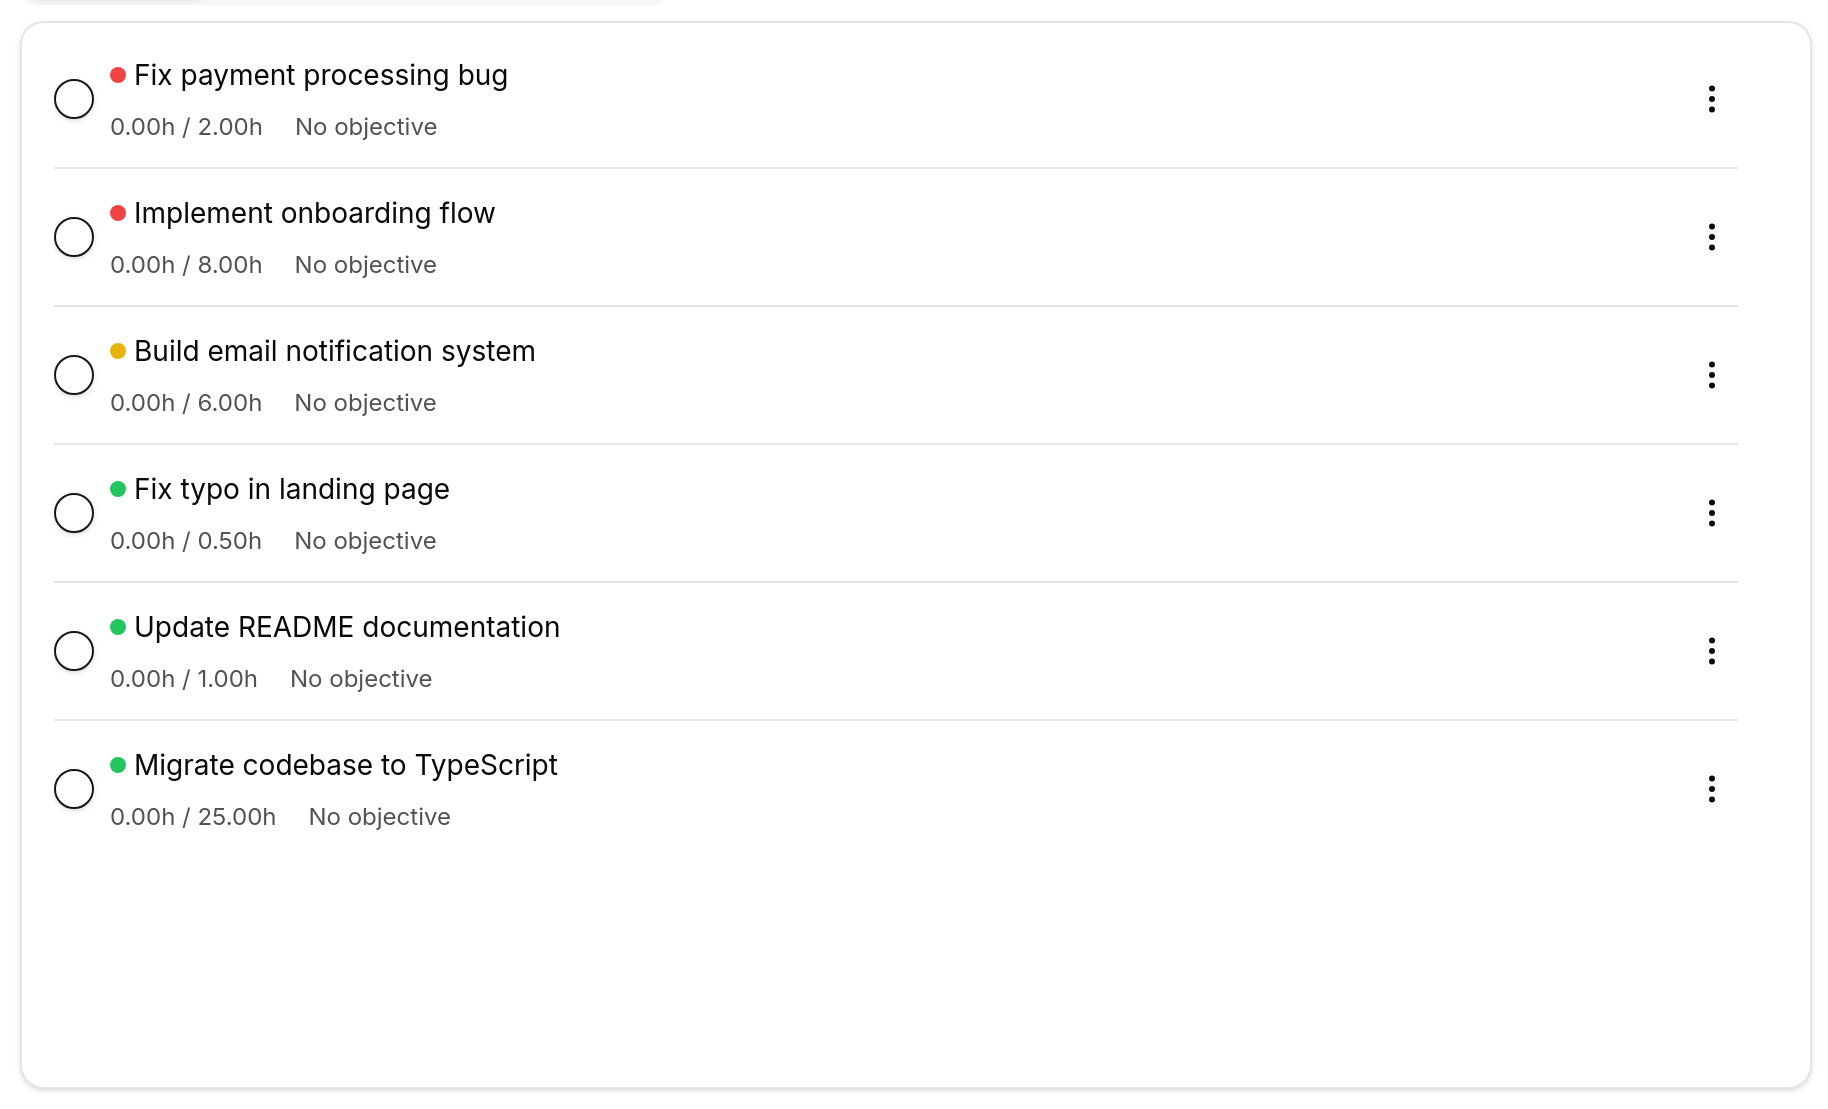Screen dimensions: 1828x1109
Task: Open options menu for Migrate codebase to TypeScript
Action: (1711, 789)
